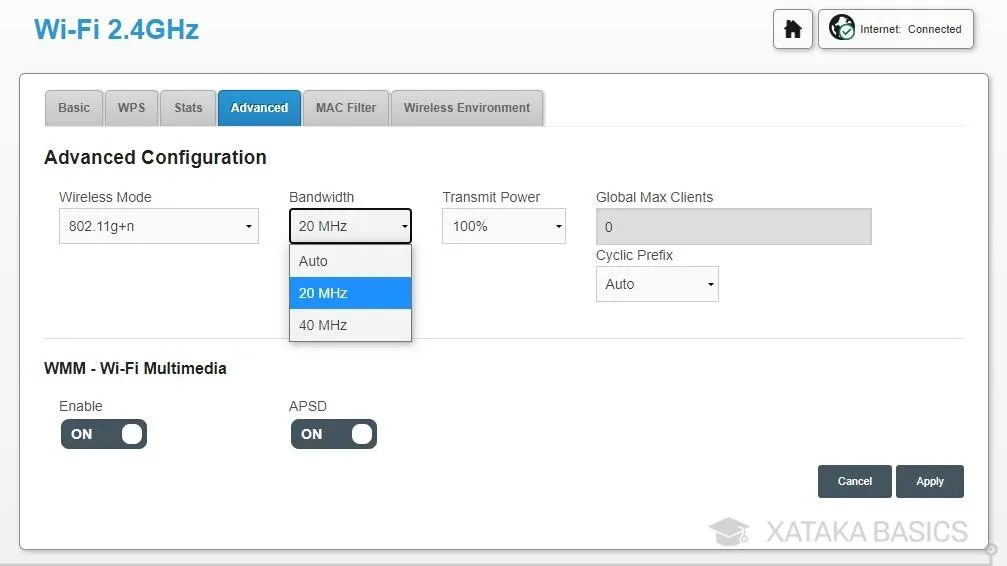
Task: Cancel the configuration changes
Action: point(855,481)
